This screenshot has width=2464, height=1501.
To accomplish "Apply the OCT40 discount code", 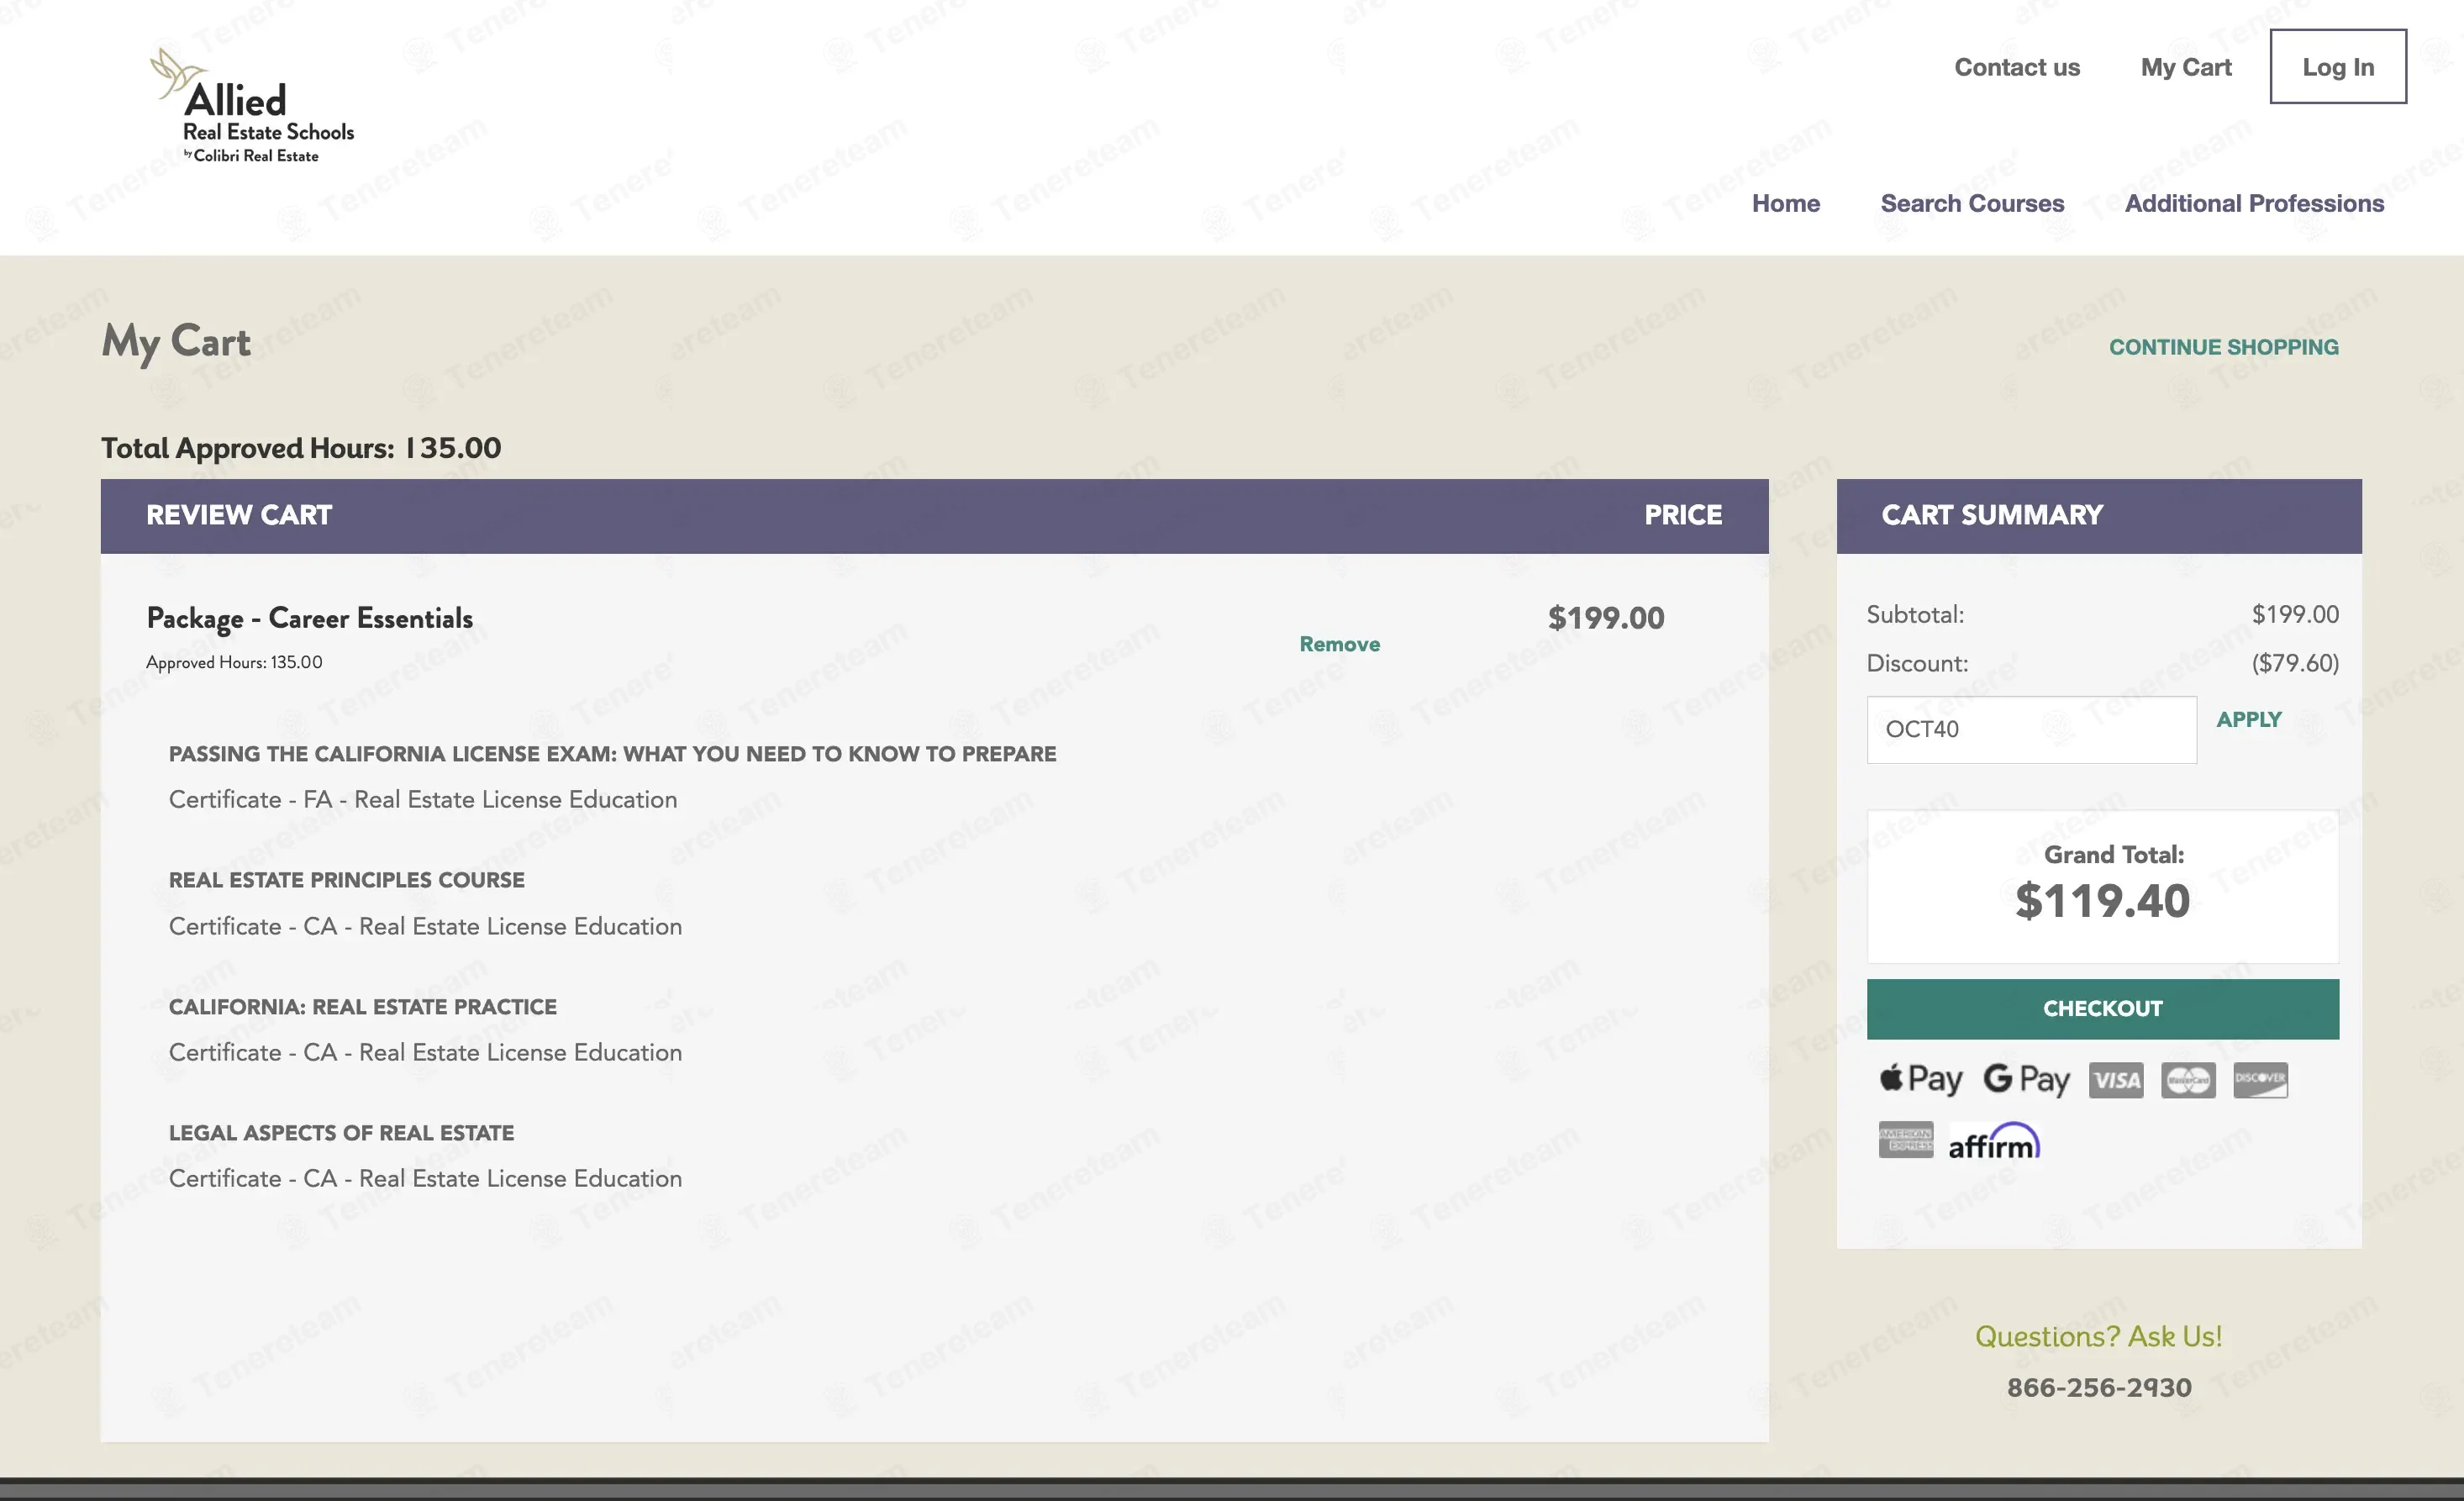I will pos(2248,720).
